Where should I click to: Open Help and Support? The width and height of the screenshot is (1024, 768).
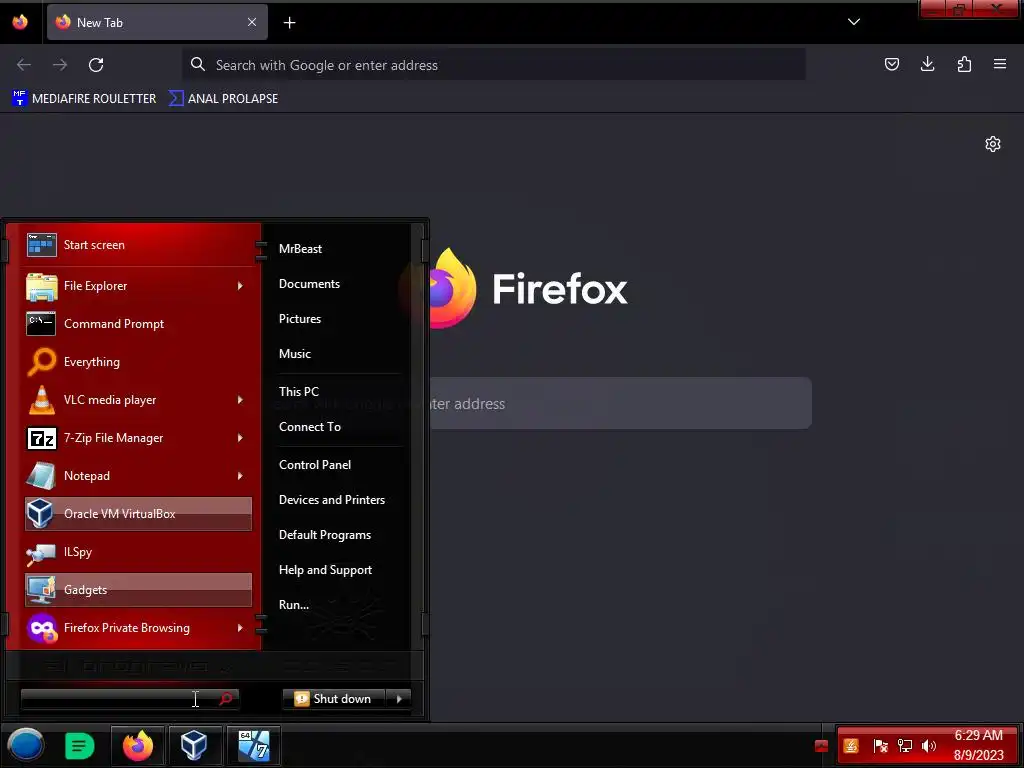(325, 570)
